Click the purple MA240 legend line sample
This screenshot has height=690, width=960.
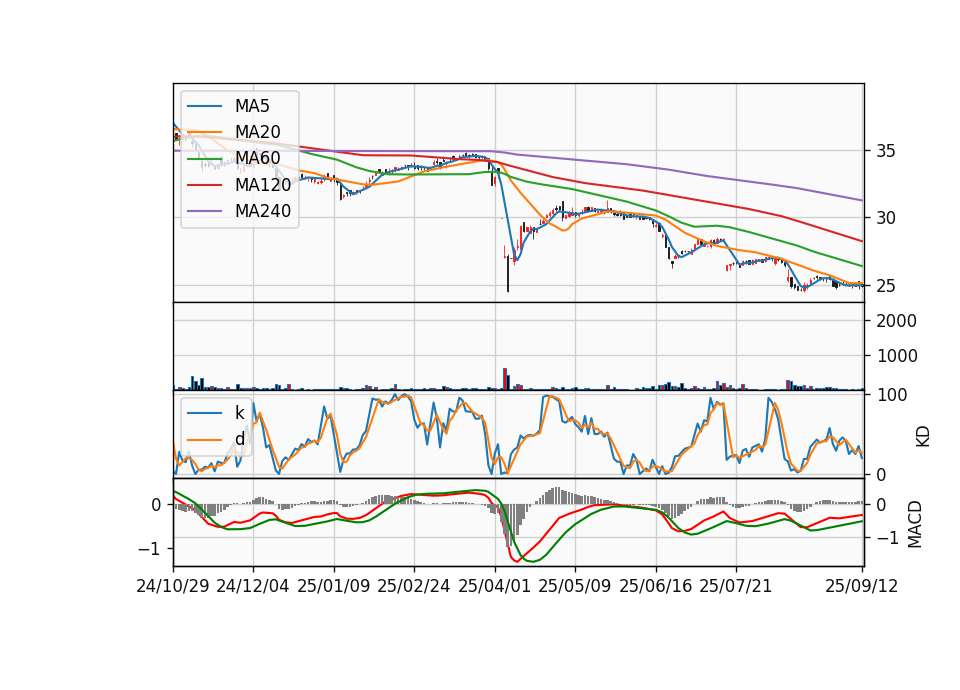tap(204, 211)
